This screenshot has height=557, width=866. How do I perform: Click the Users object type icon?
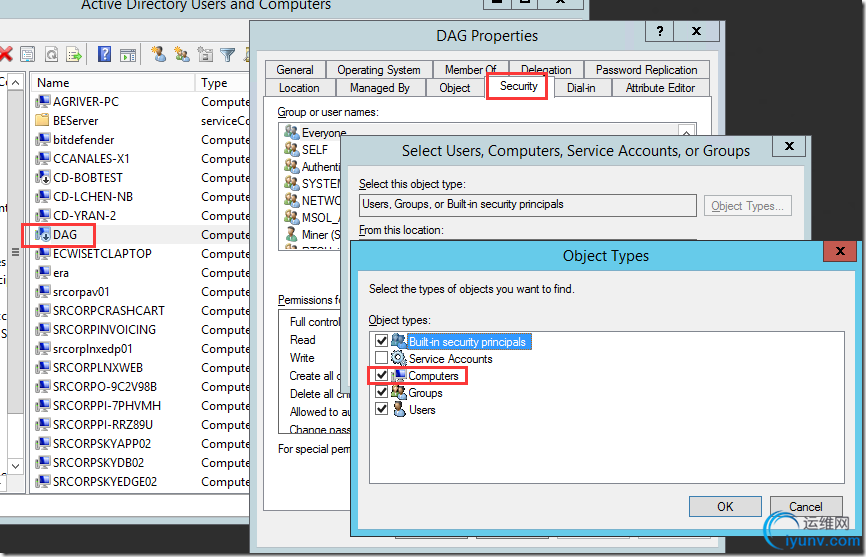[399, 410]
